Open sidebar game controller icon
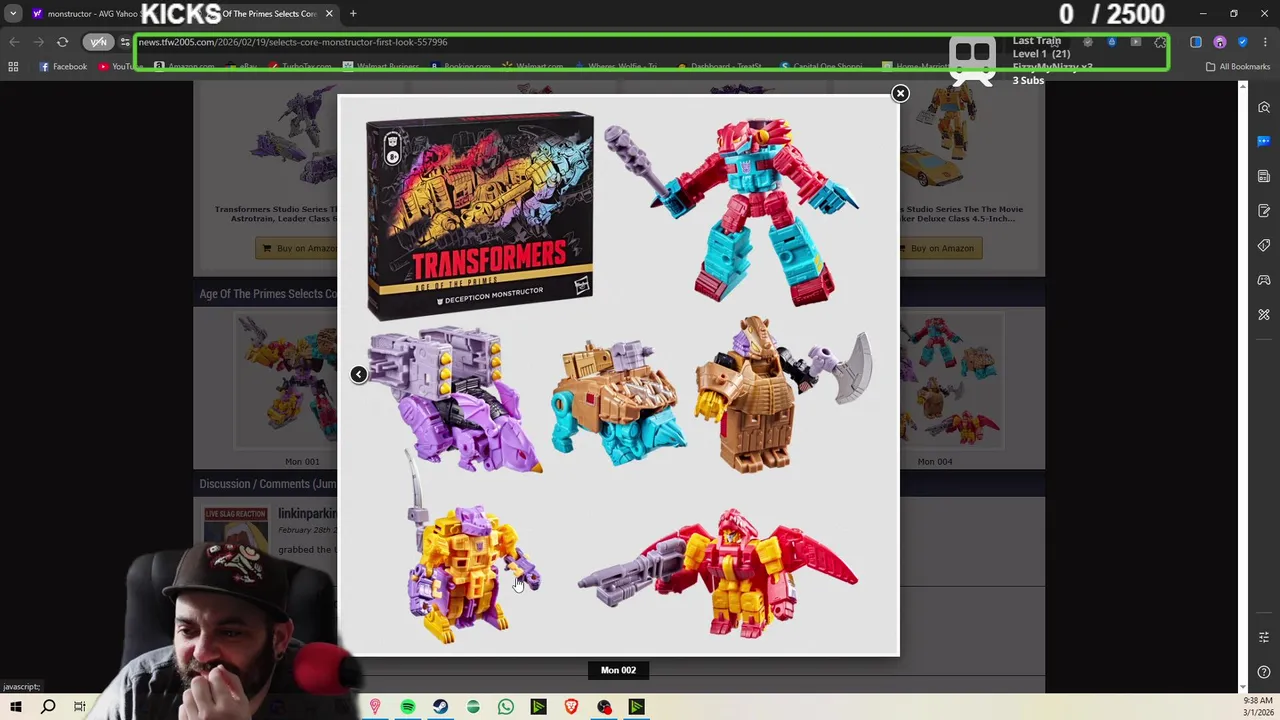The image size is (1280, 720). [1264, 280]
